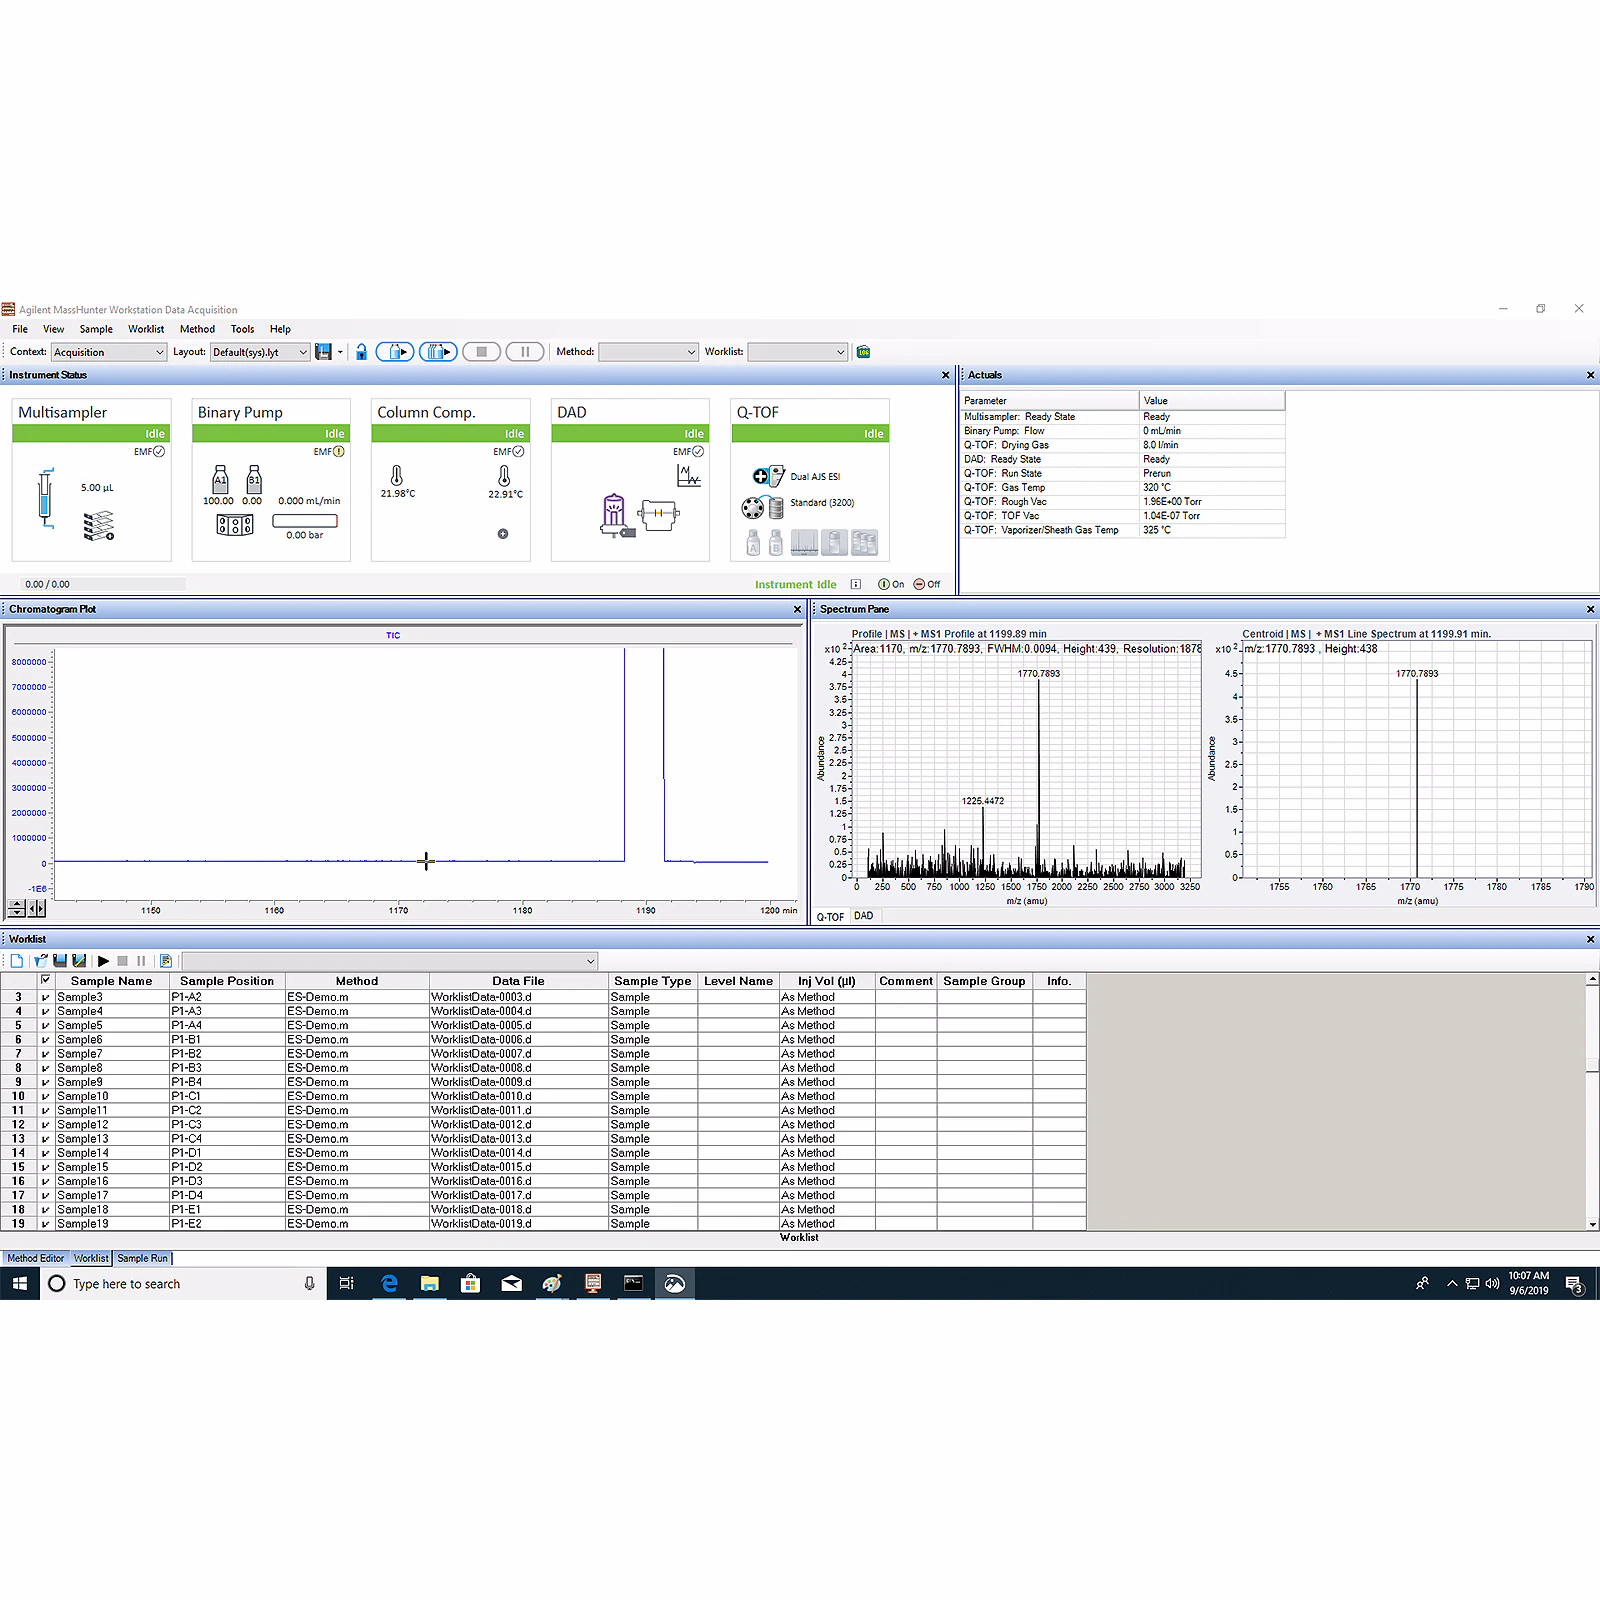This screenshot has height=1600, width=1600.
Task: Start the worklist with the play icon
Action: [x=103, y=961]
